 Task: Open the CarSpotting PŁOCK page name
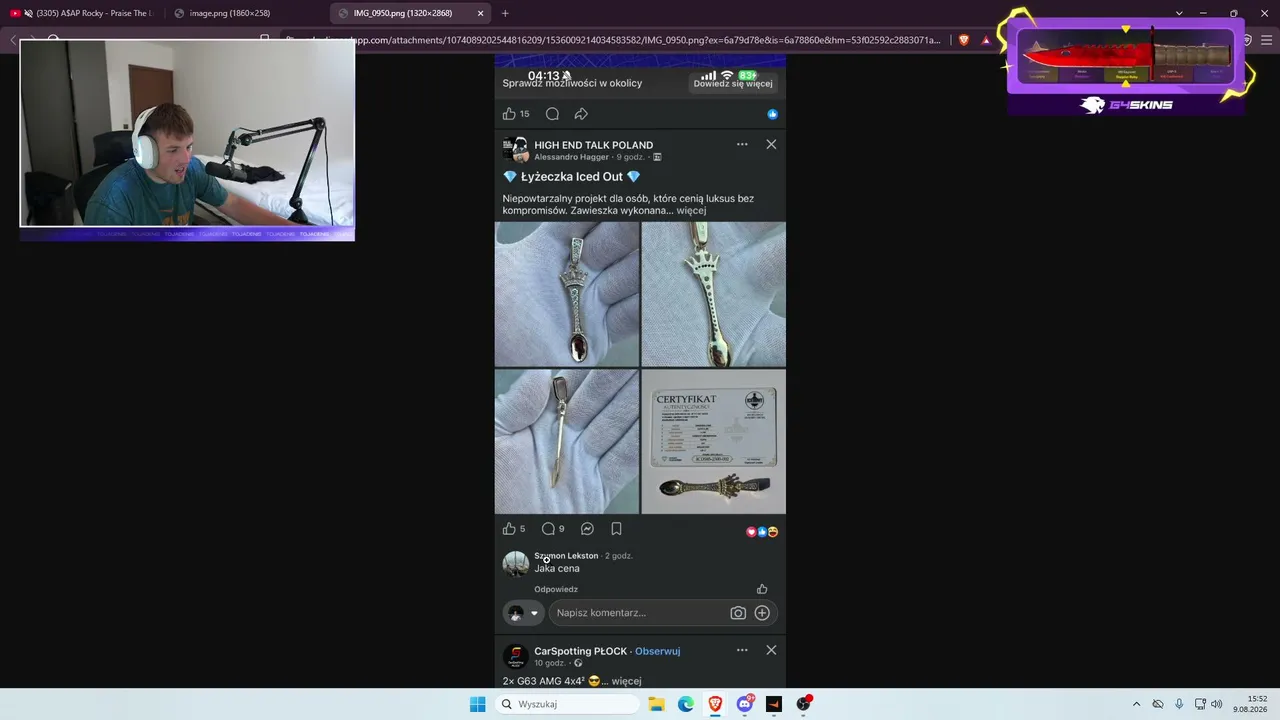[x=580, y=651]
